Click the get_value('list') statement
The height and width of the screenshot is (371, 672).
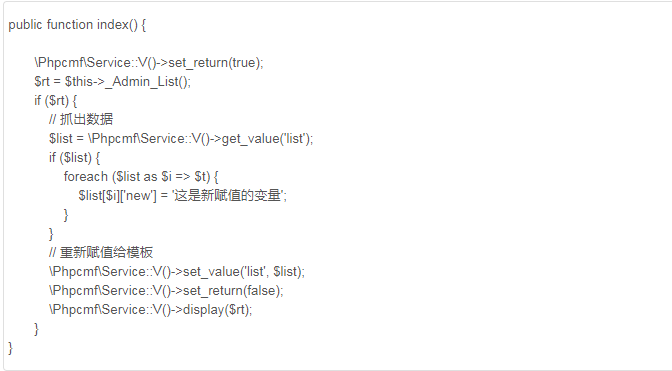(x=181, y=139)
